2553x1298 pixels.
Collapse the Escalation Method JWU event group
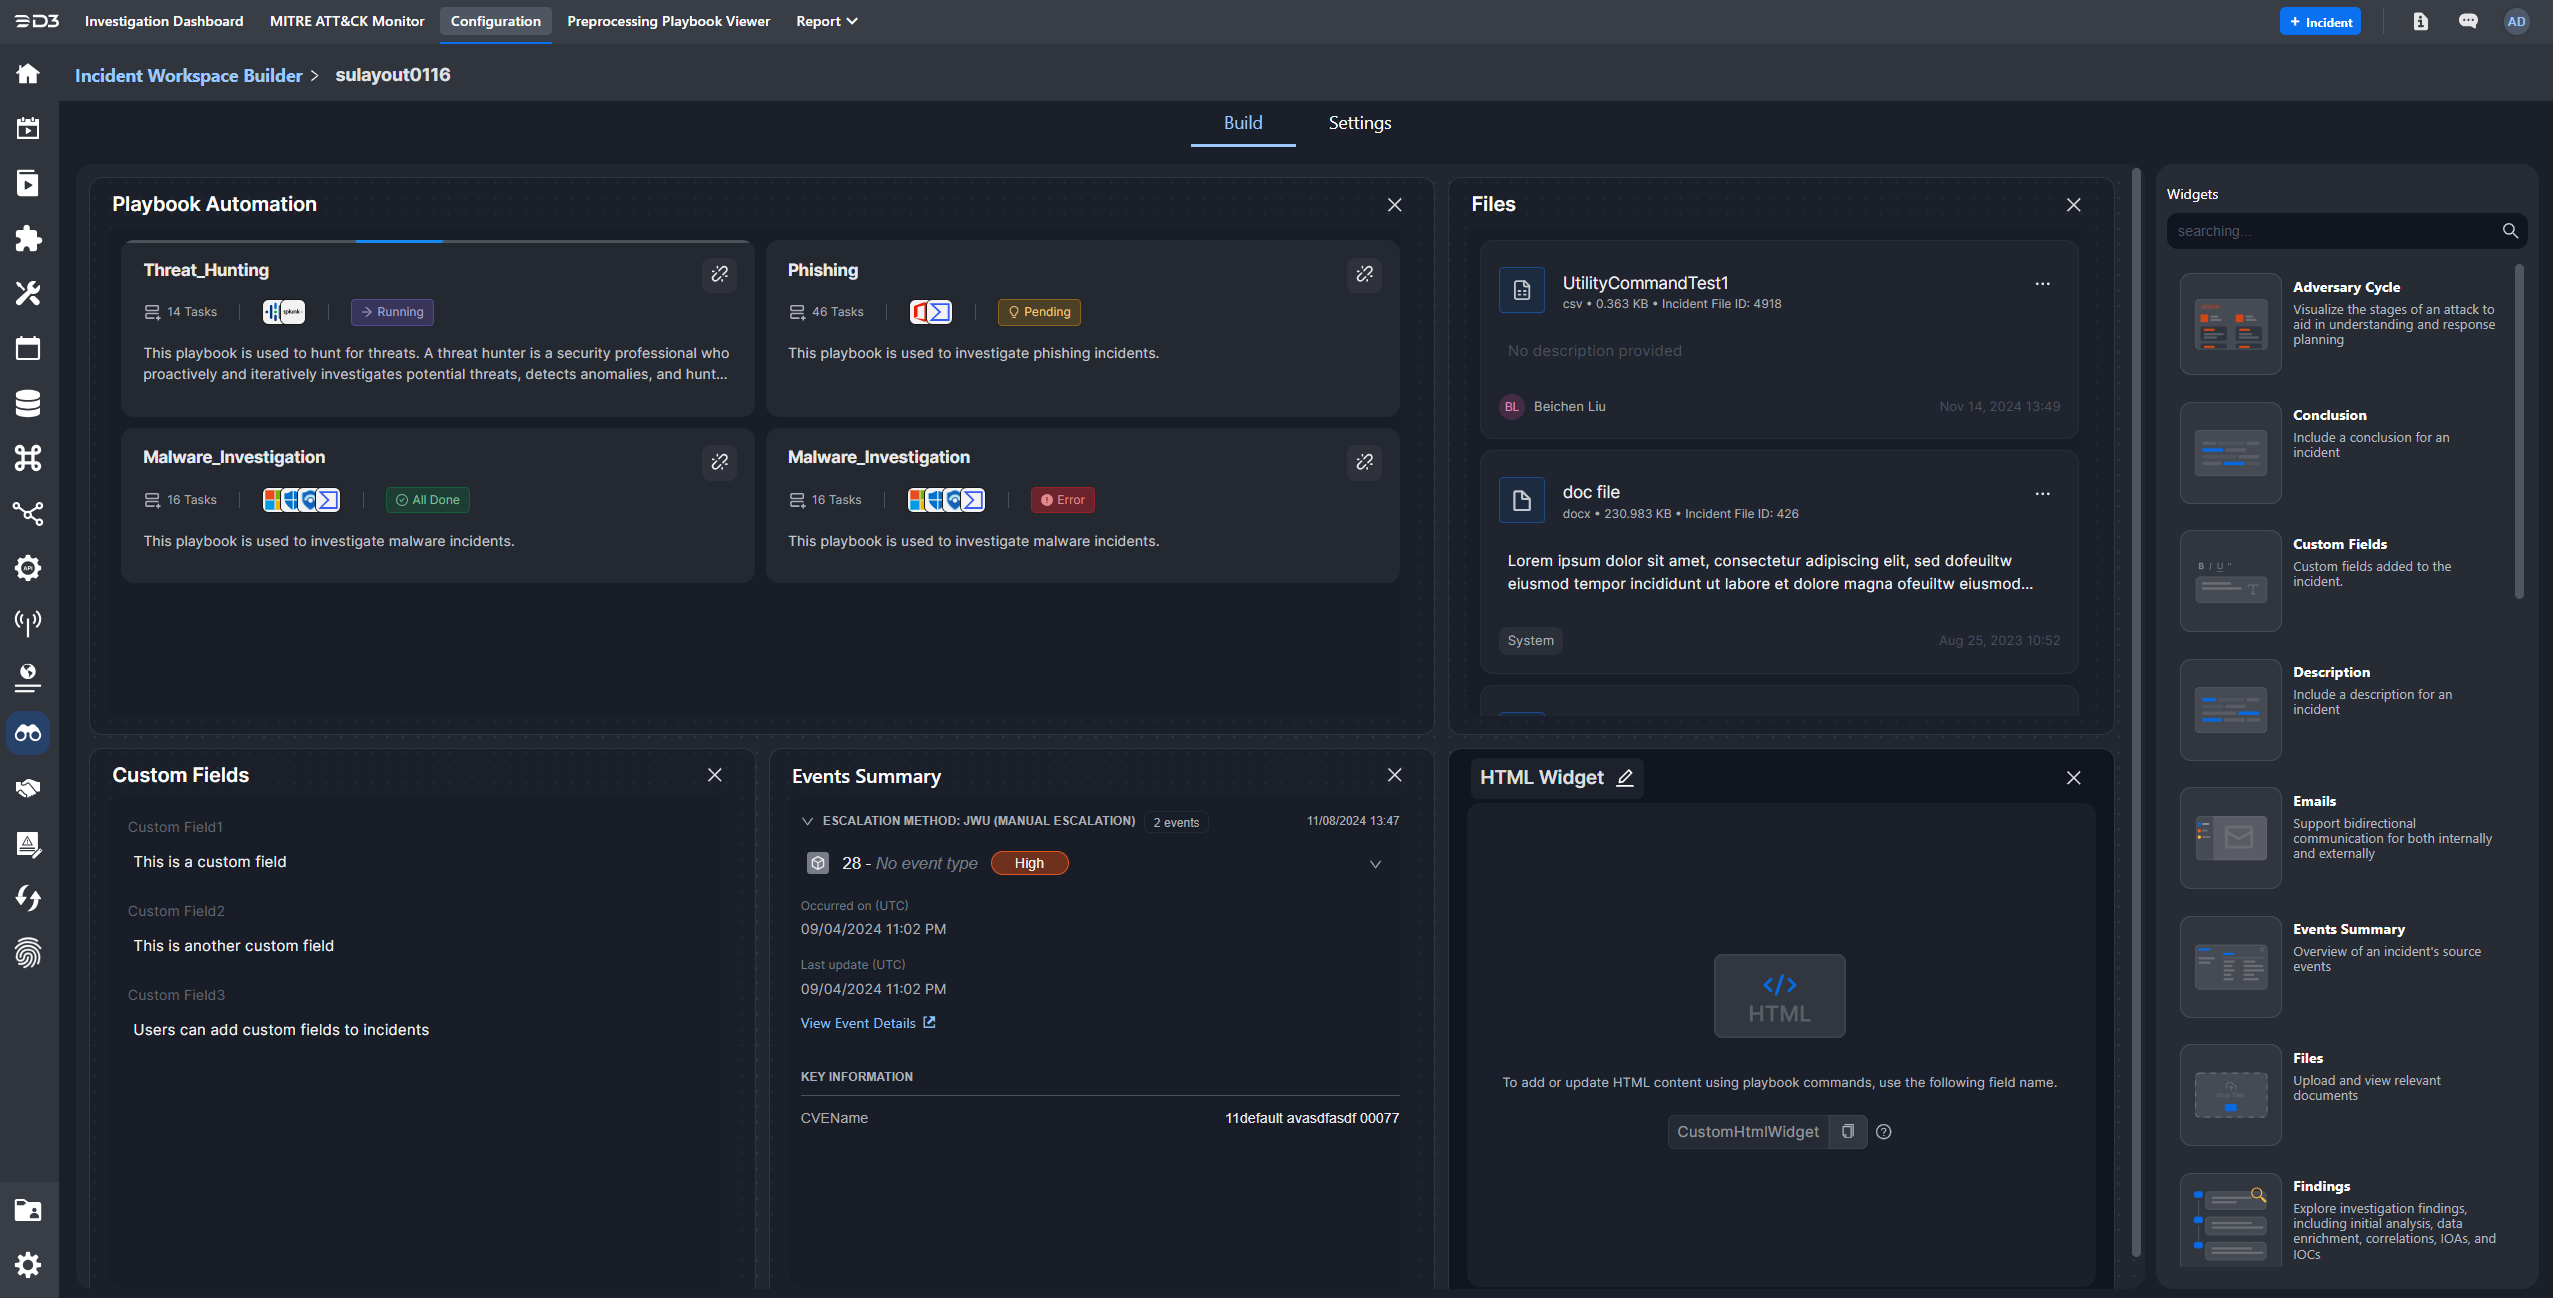808,821
